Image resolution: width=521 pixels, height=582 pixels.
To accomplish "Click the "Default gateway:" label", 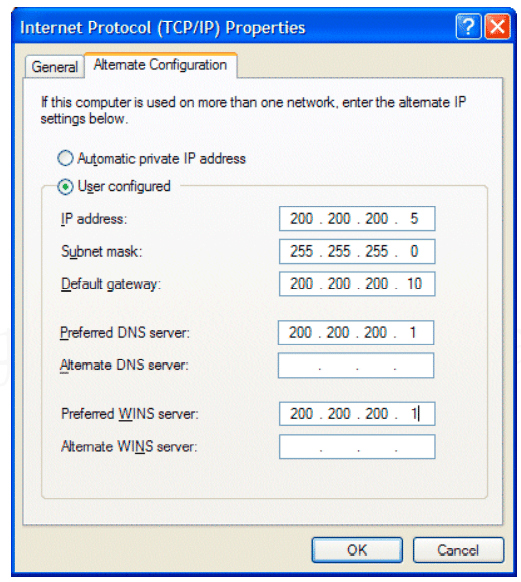I will coord(111,284).
